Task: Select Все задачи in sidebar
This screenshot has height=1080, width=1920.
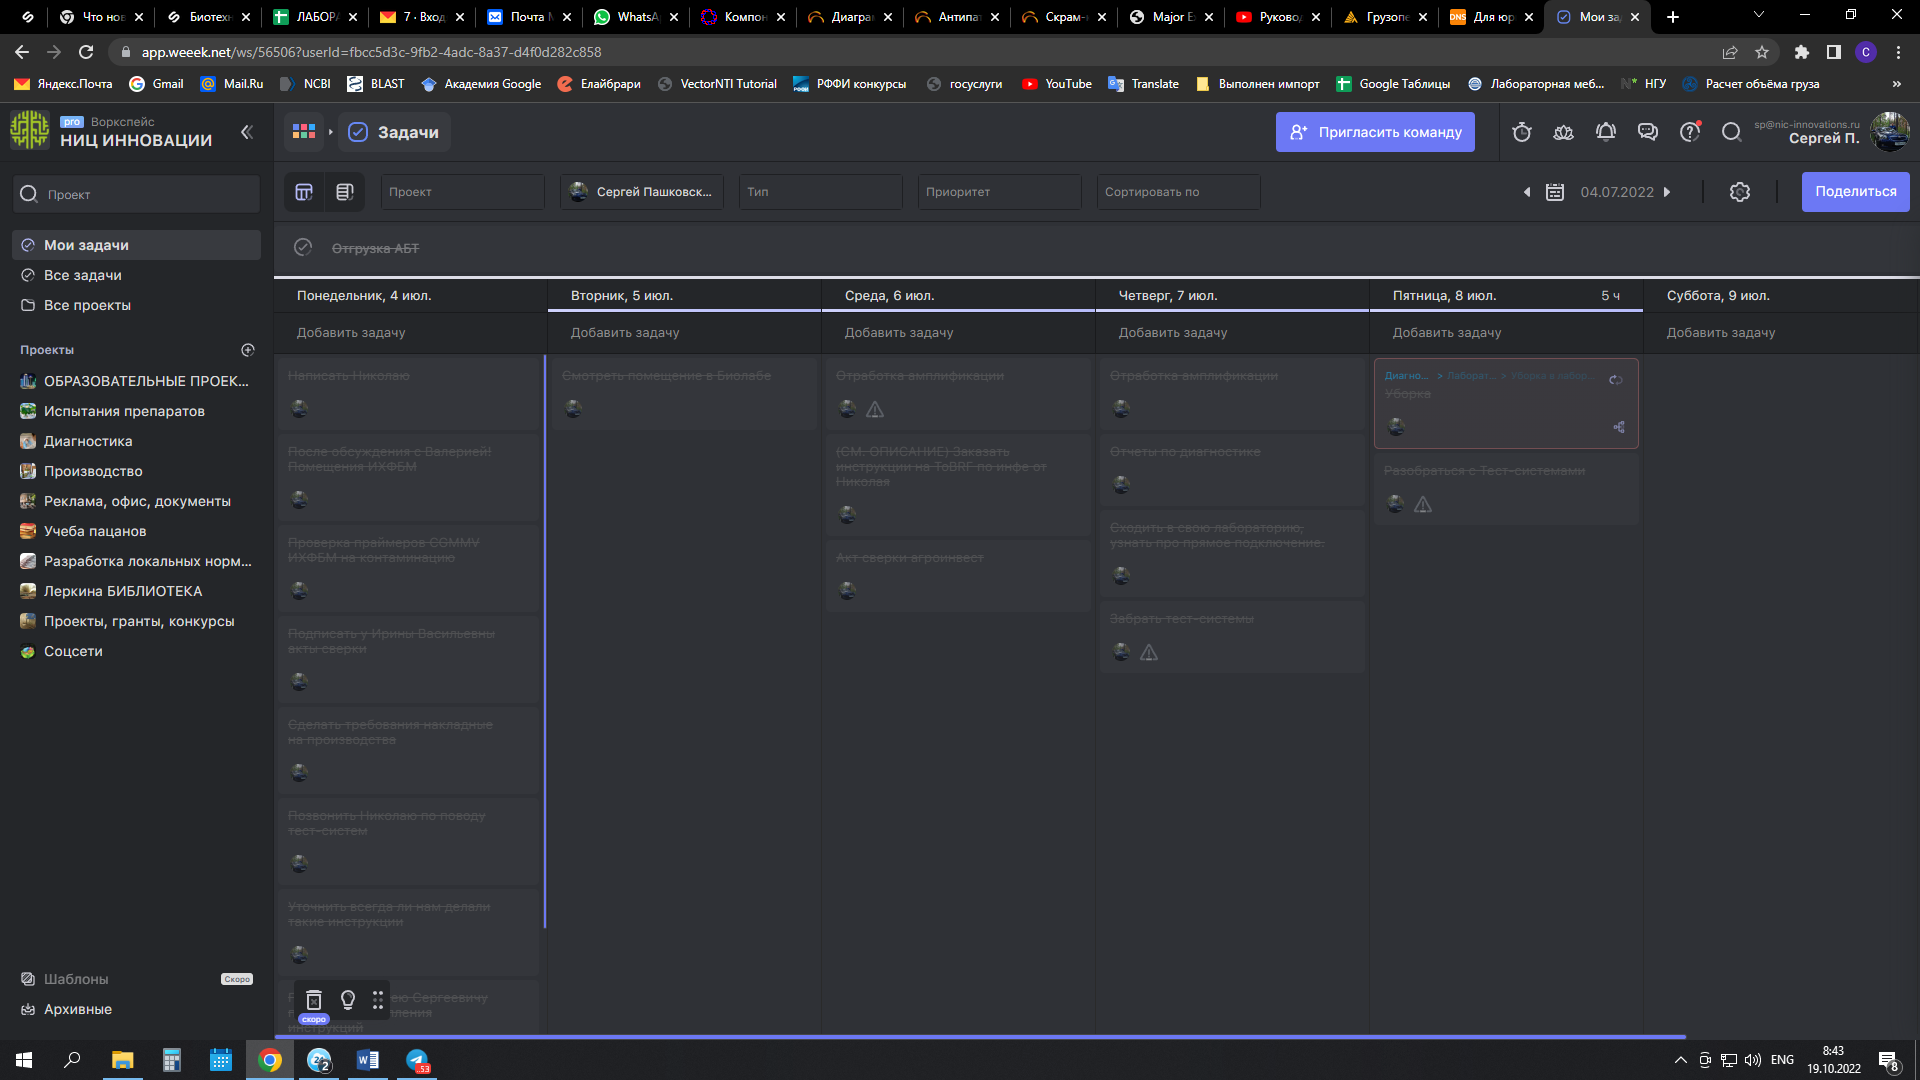Action: click(x=83, y=275)
